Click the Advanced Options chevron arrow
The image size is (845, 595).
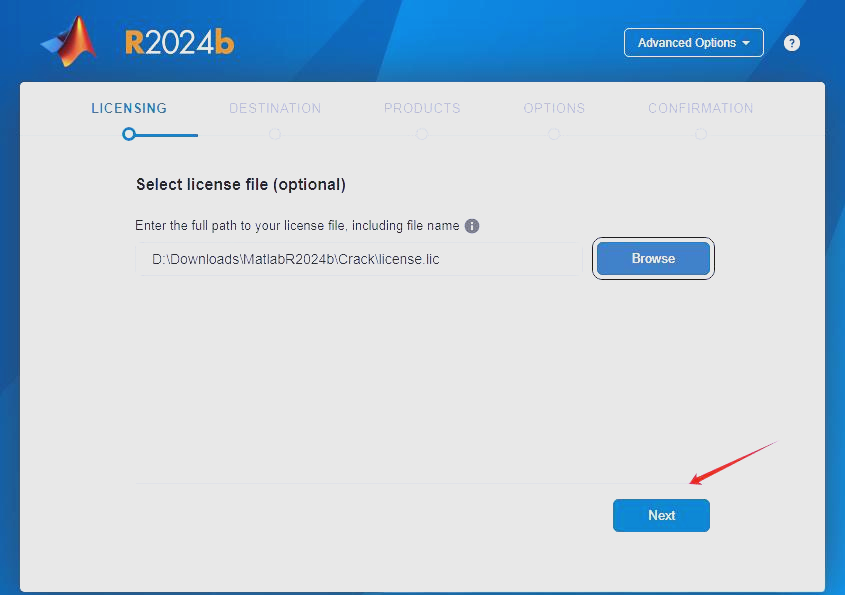[745, 43]
